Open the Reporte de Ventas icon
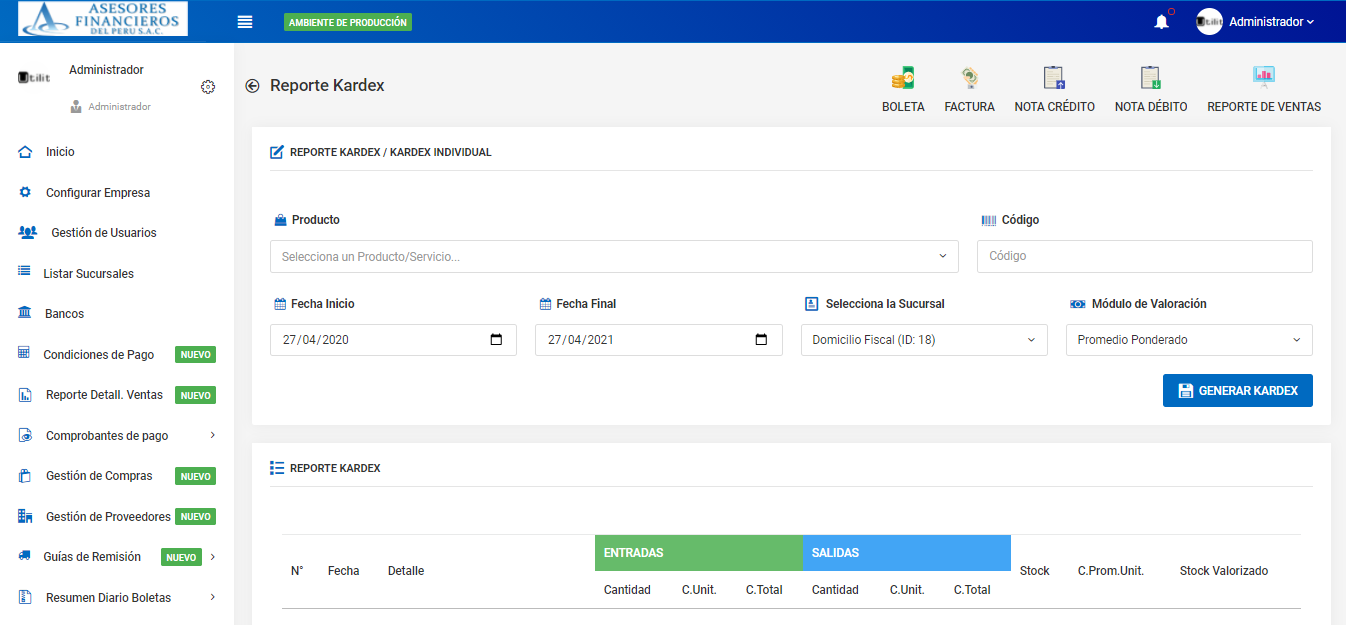1346x625 pixels. [x=1263, y=79]
